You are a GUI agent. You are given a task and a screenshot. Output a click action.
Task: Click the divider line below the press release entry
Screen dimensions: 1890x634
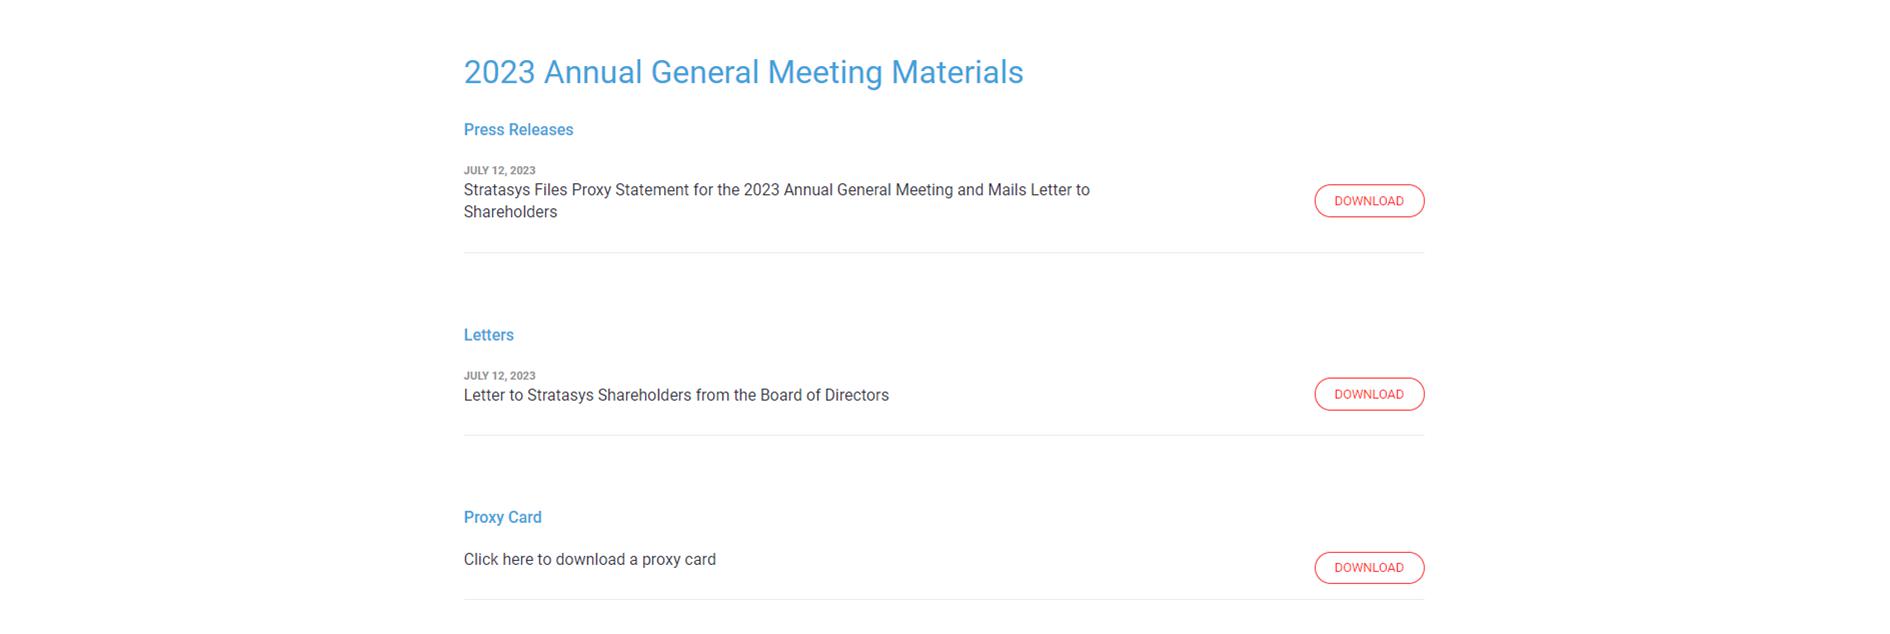click(x=943, y=253)
